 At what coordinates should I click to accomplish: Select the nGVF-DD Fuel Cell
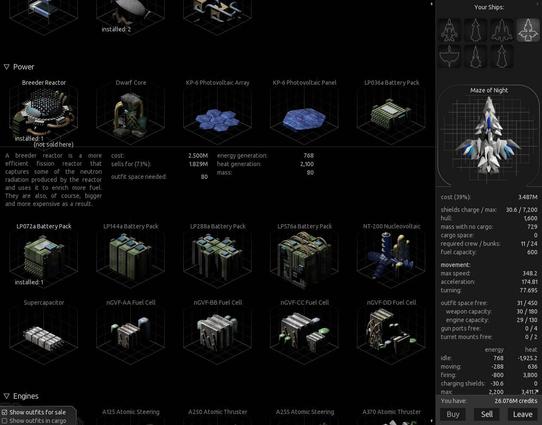(391, 332)
